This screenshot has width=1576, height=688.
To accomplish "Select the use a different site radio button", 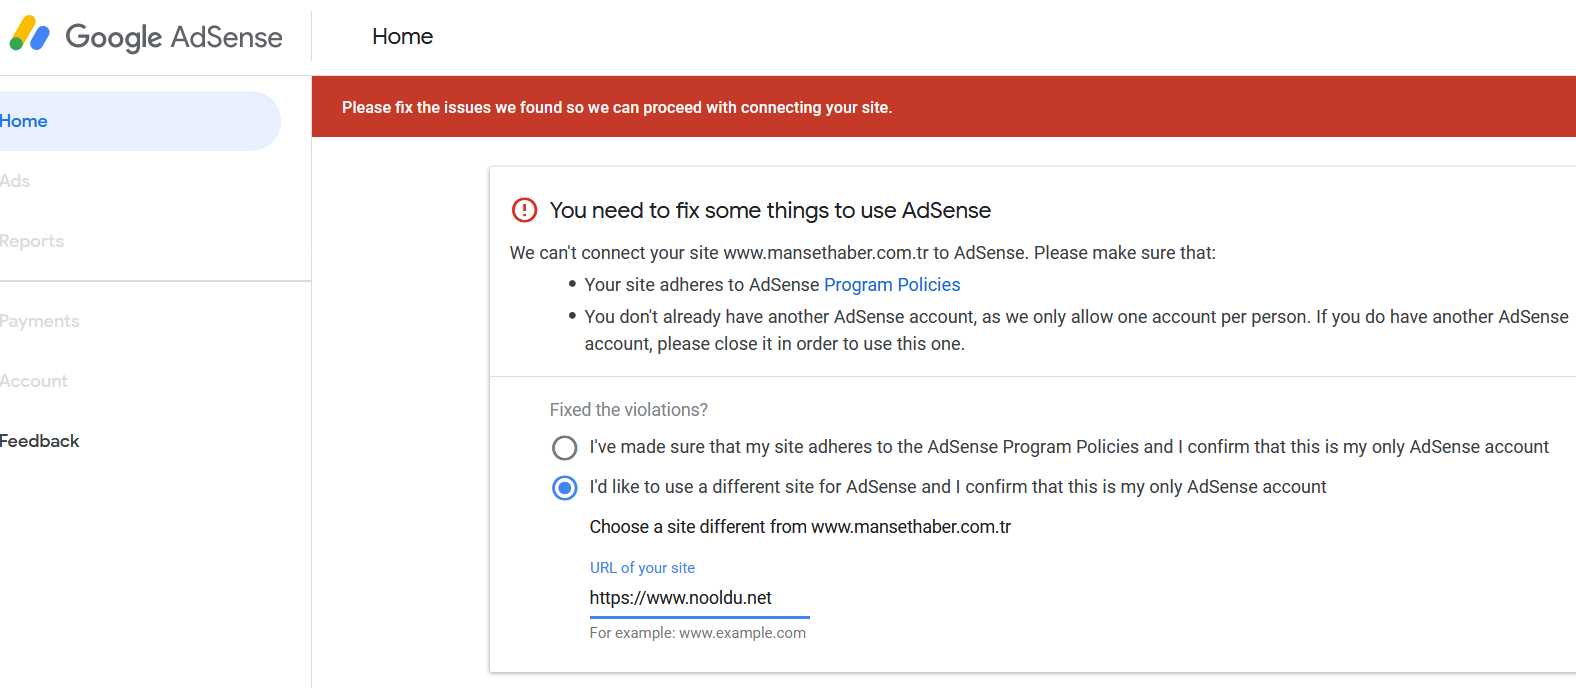I will pos(565,487).
